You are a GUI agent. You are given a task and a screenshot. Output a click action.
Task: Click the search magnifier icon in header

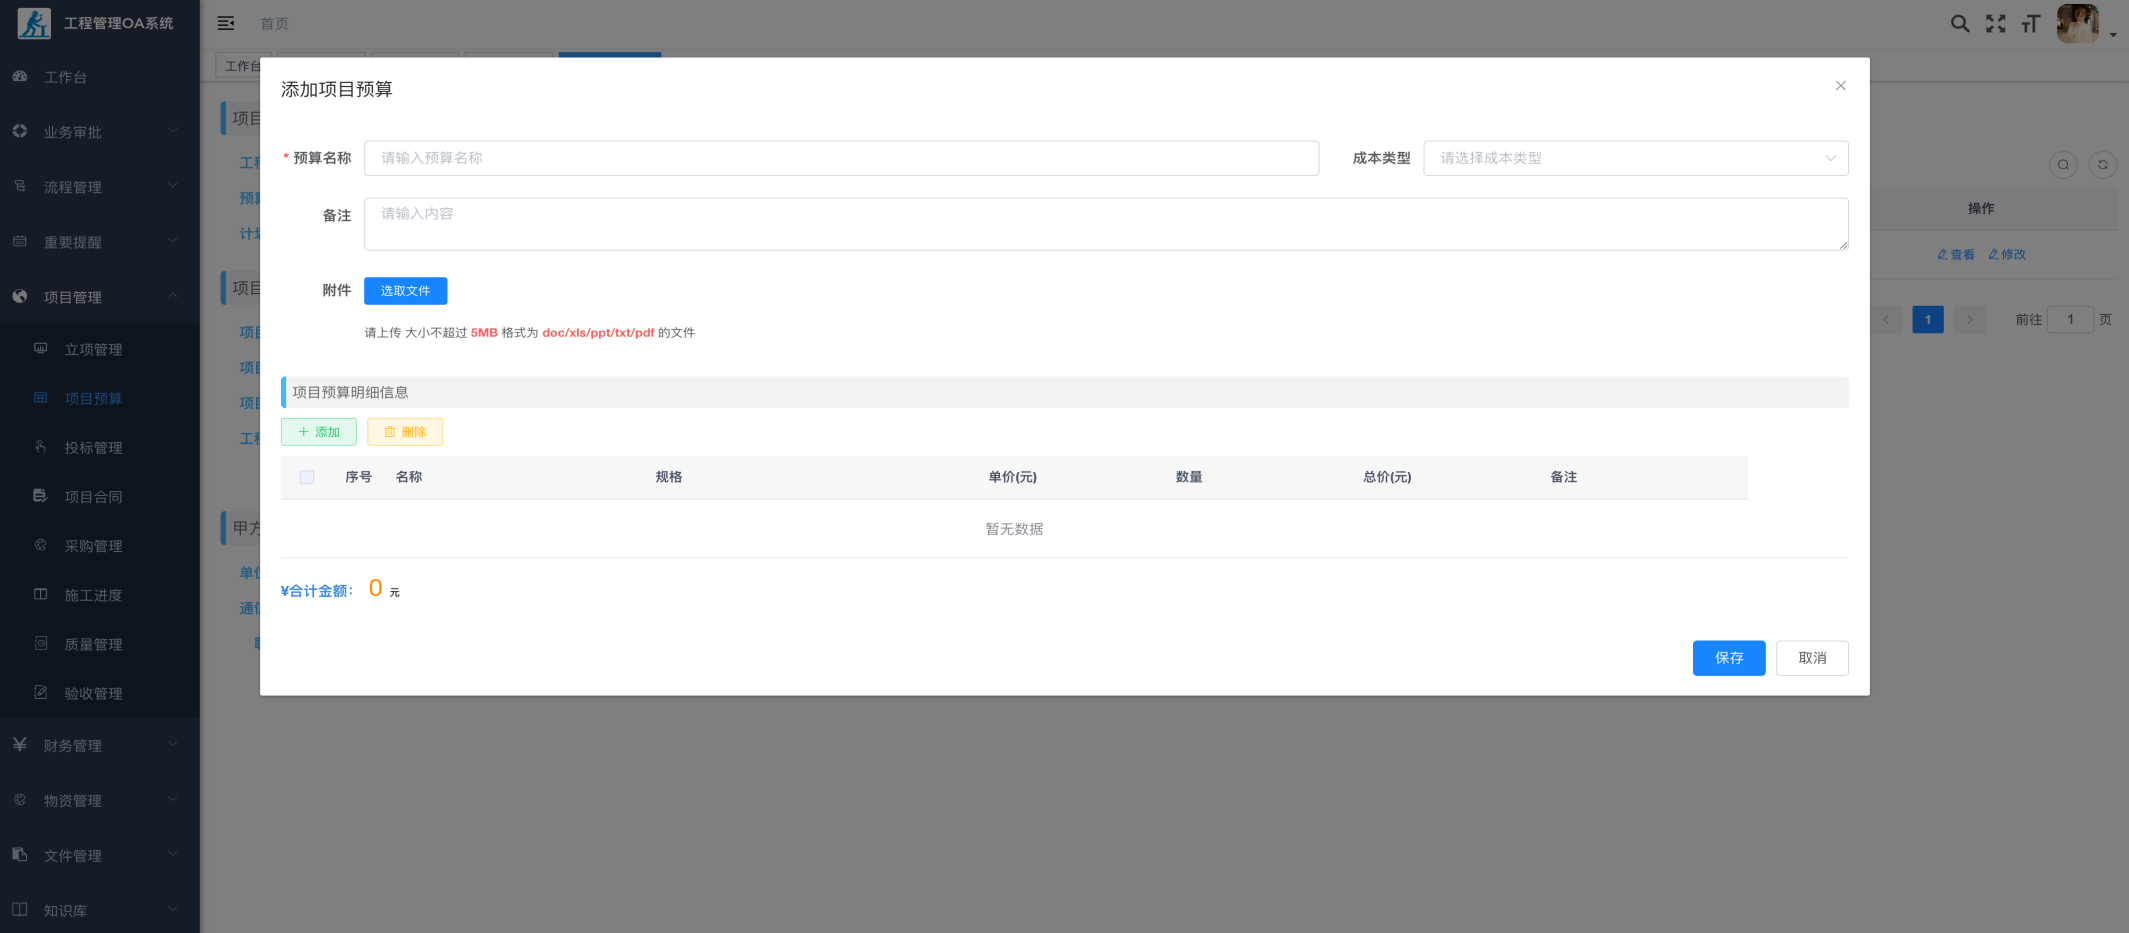(x=1959, y=24)
